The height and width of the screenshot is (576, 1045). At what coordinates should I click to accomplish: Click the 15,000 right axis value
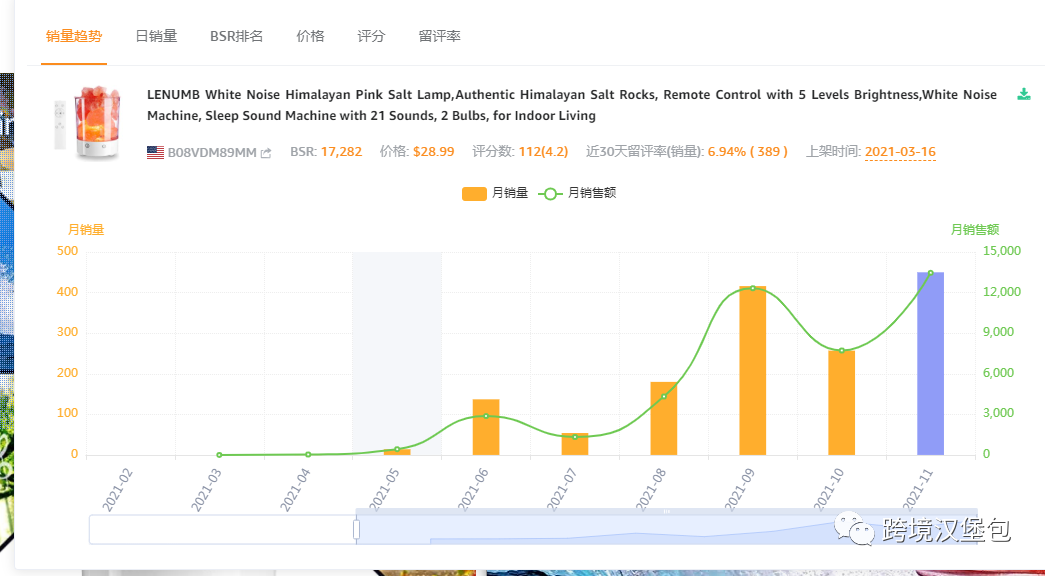1002,251
